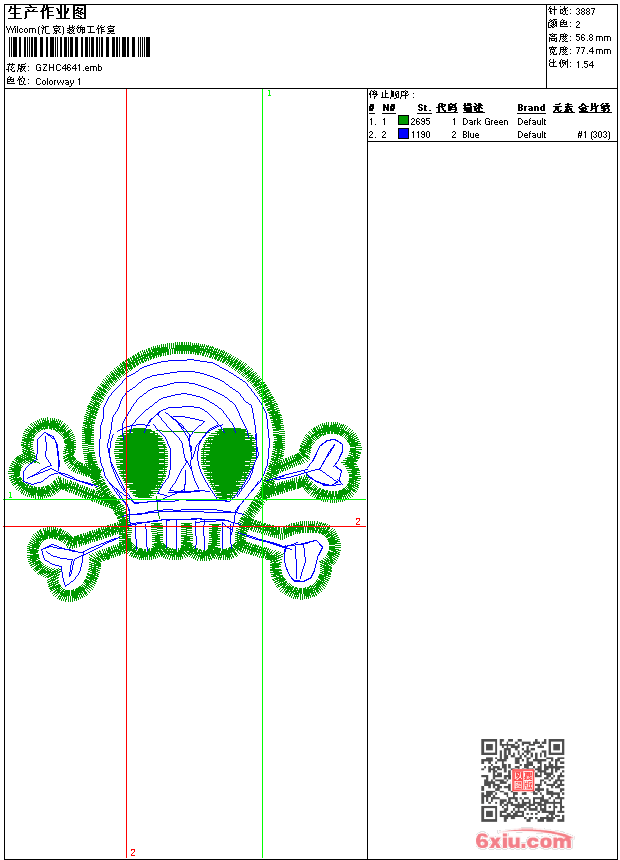Viewport: 620px width, 860px height.
Task: Click the title '生产作业图'
Action: pos(47,13)
